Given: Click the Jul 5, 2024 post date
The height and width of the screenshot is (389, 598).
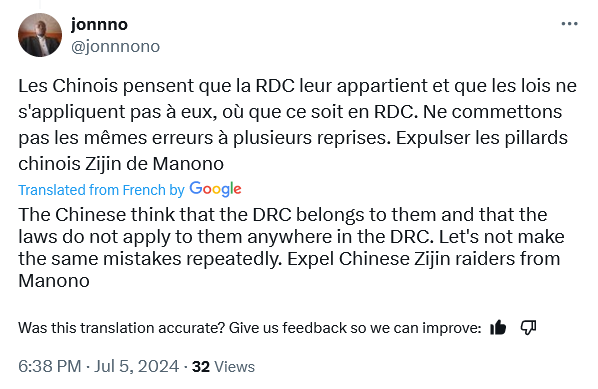Looking at the screenshot, I should tap(137, 366).
